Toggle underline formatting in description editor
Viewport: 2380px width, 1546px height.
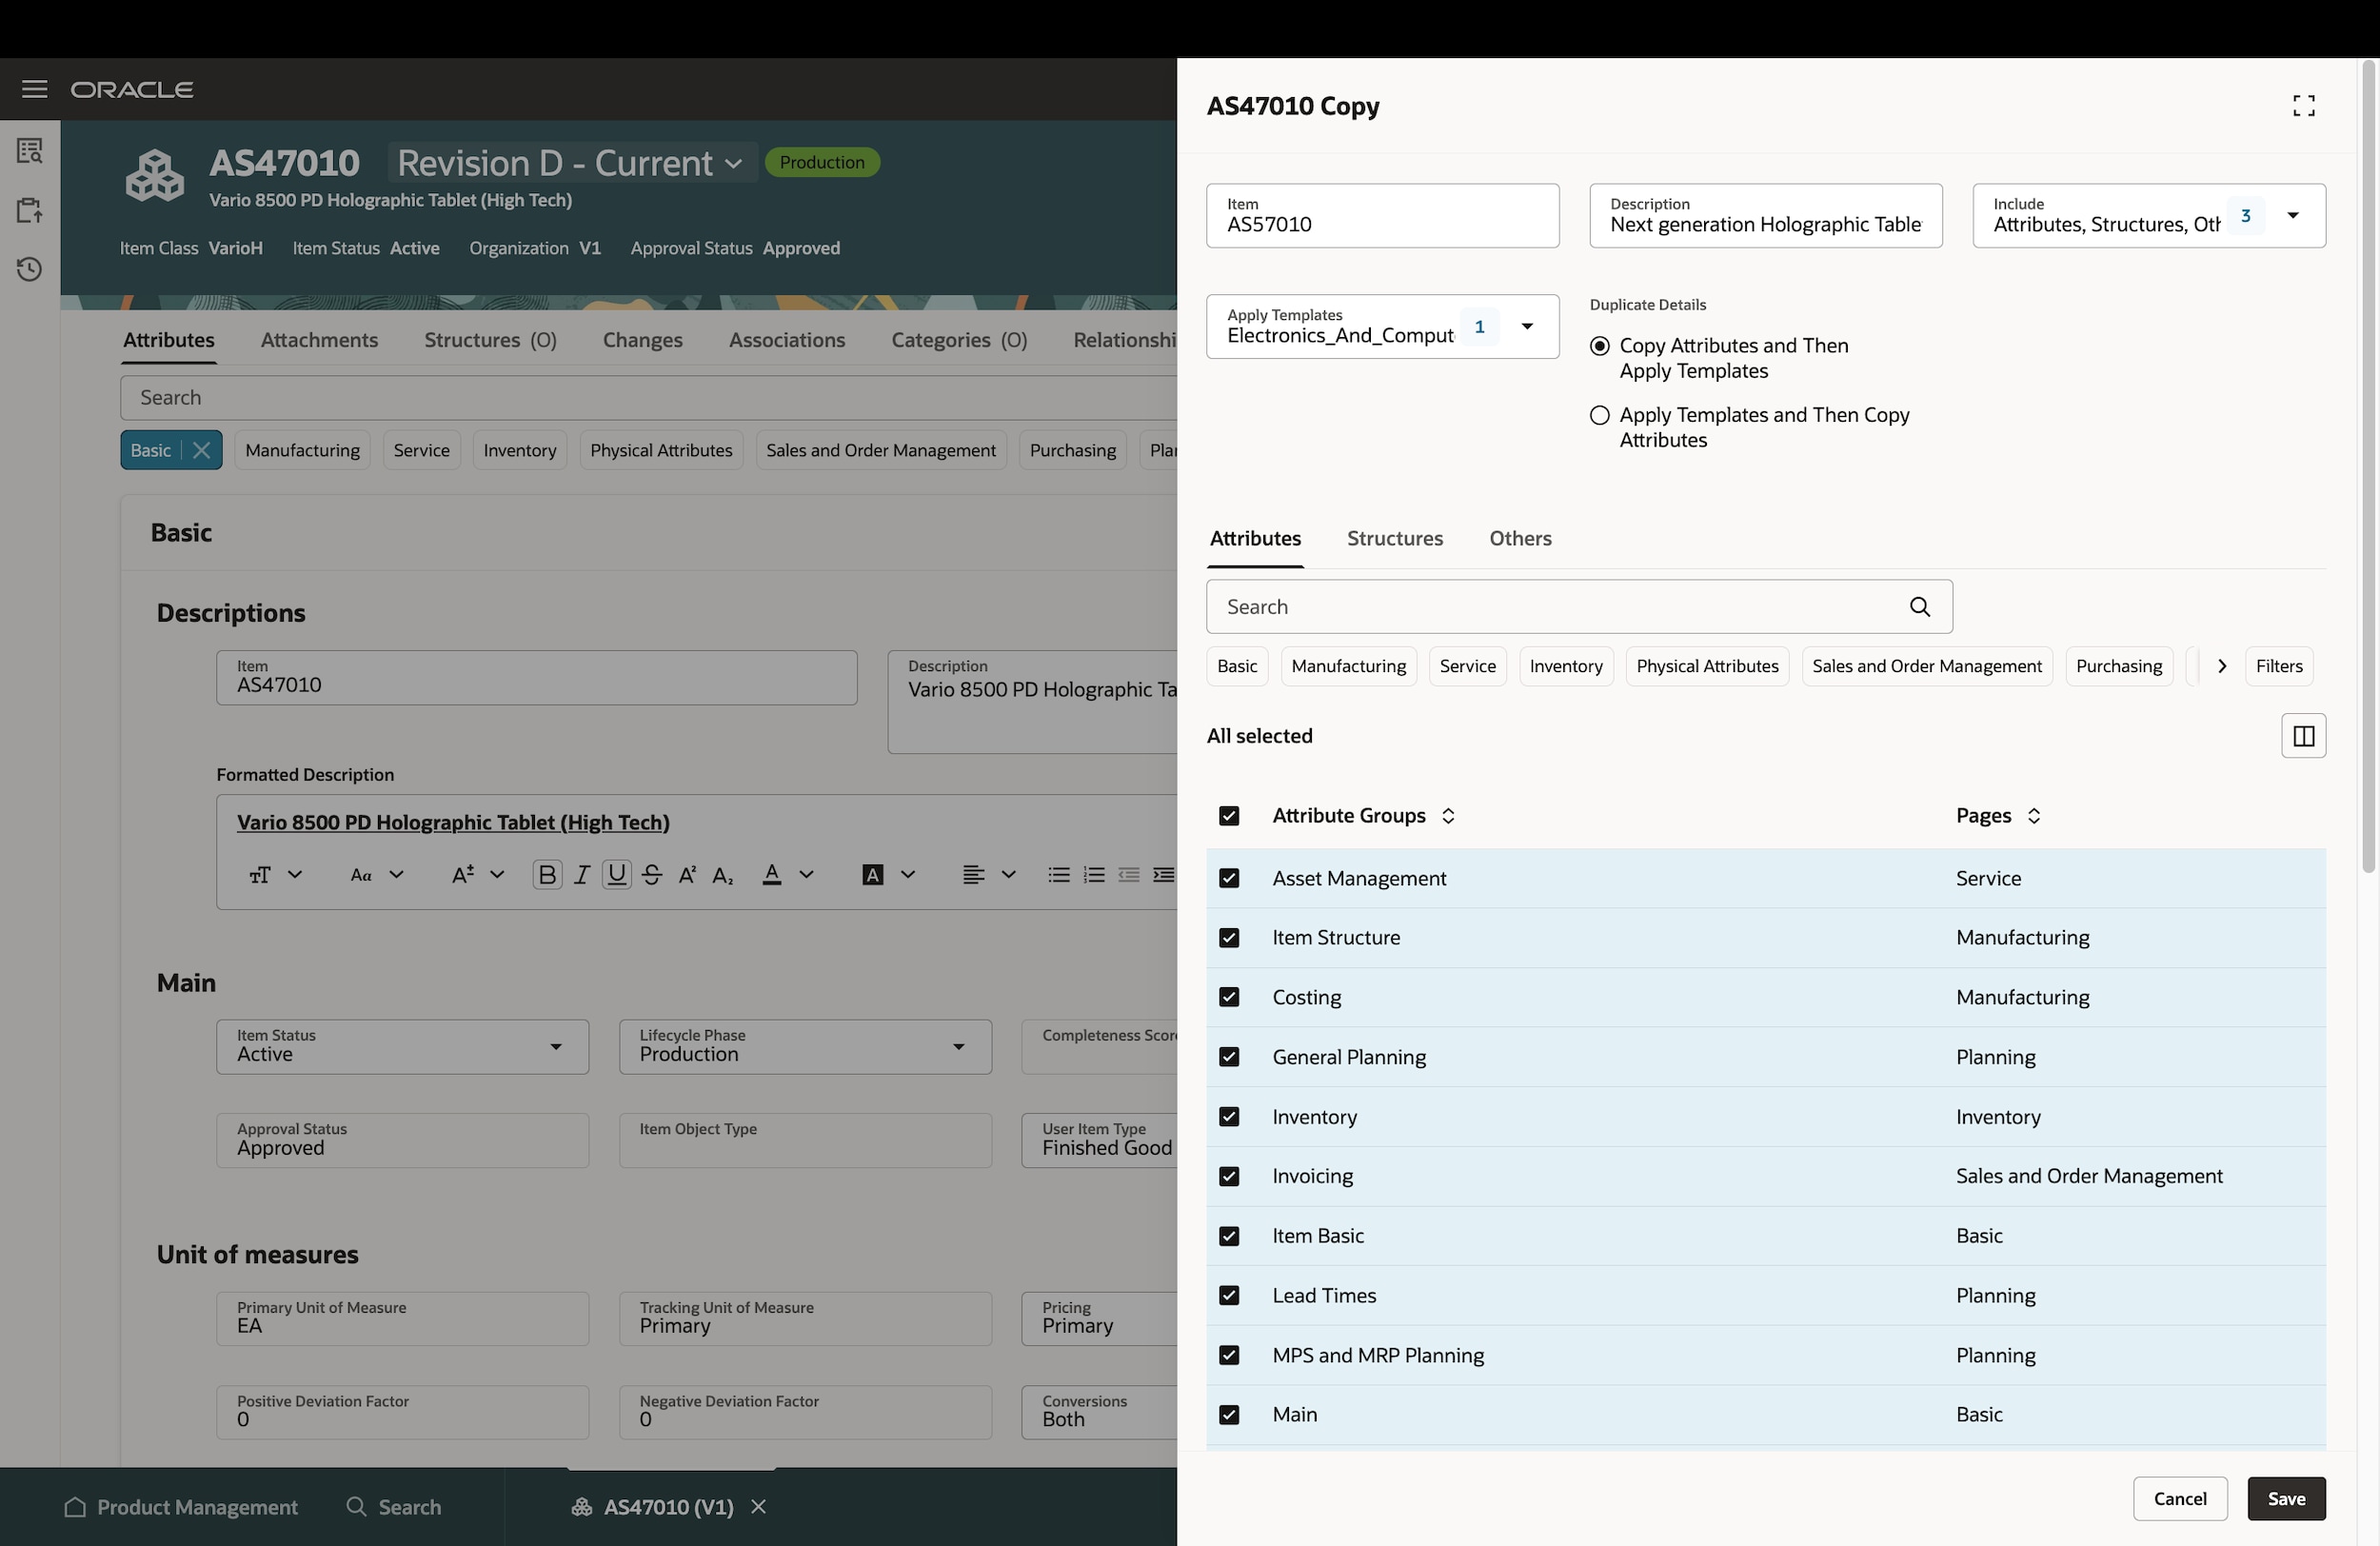point(617,875)
